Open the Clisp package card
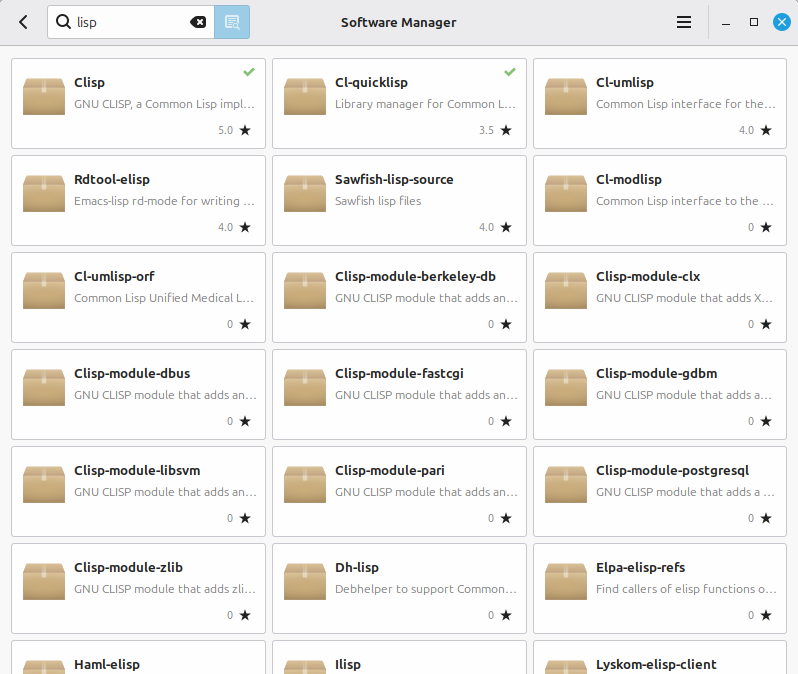 click(138, 103)
